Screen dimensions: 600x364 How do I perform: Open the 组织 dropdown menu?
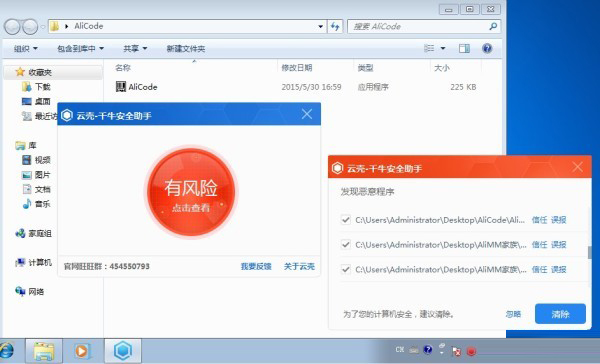[x=26, y=49]
